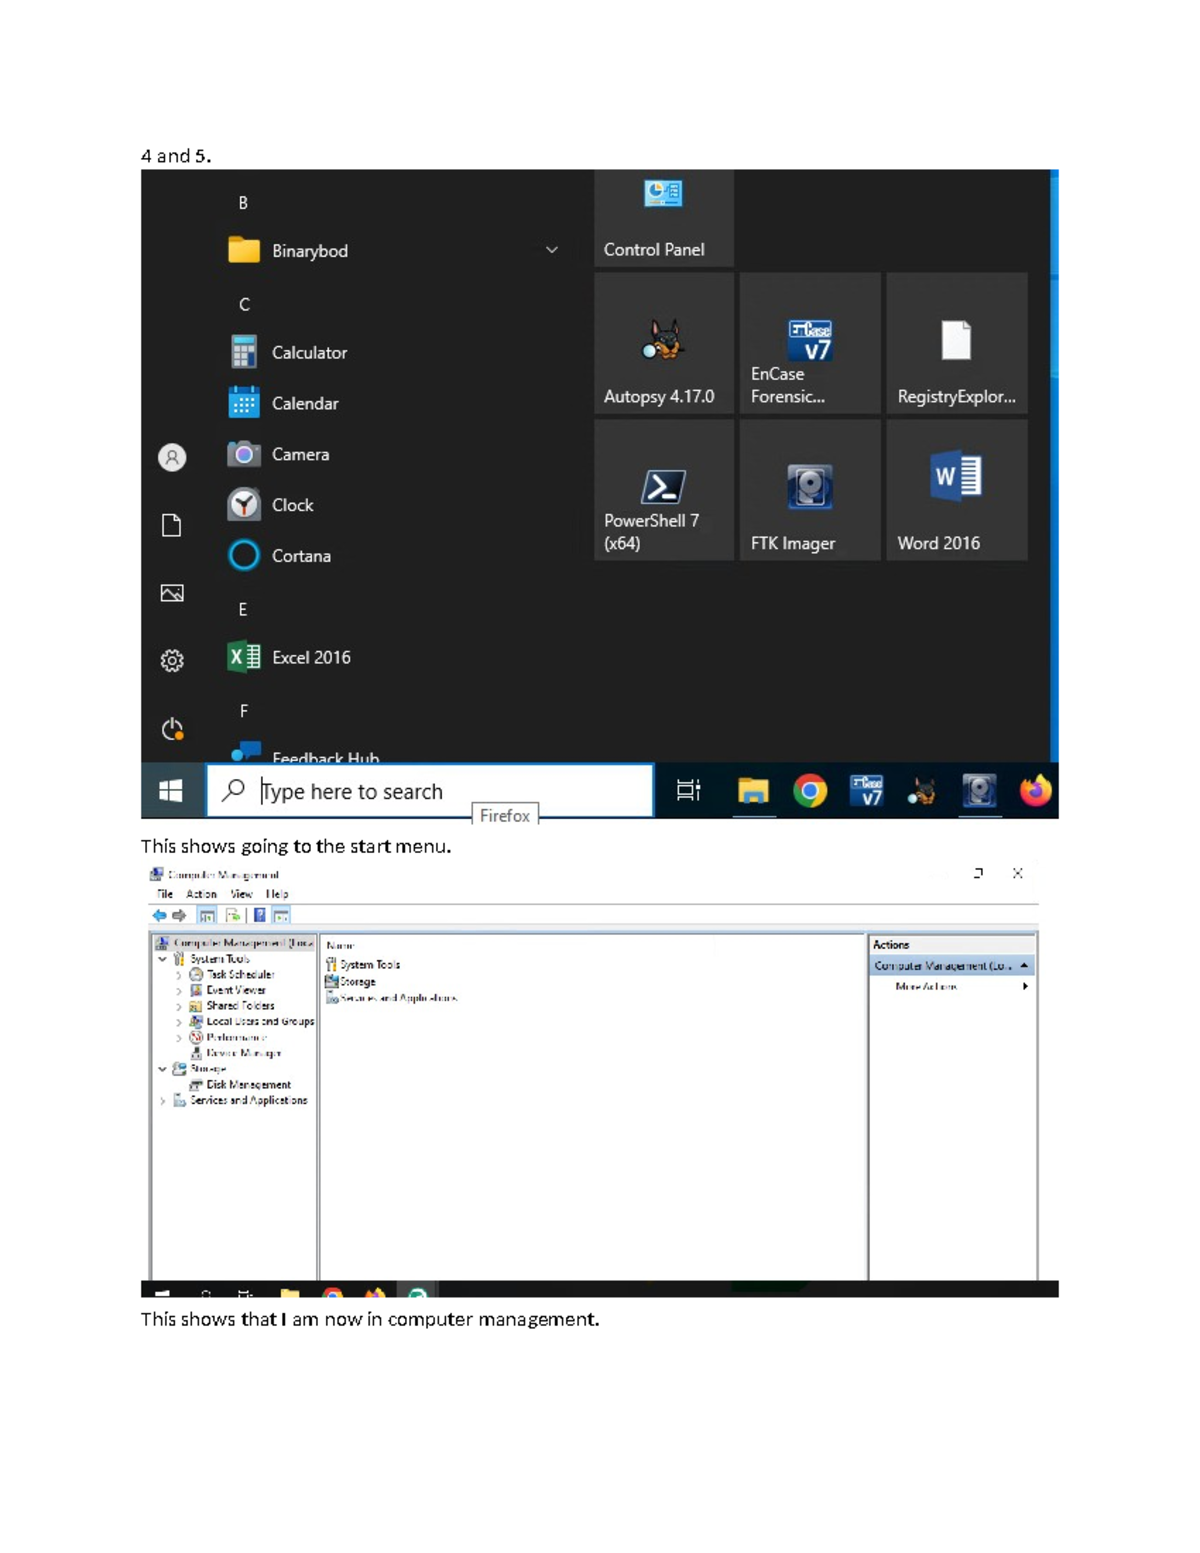Expand the Local Users and Groups arrow
This screenshot has width=1200, height=1553.
[179, 1022]
